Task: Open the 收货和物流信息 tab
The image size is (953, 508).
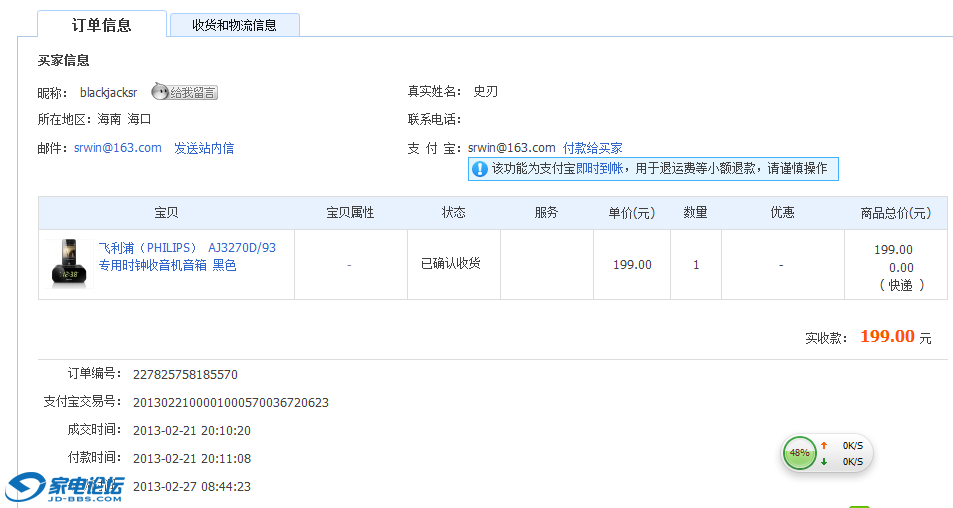Action: (234, 25)
